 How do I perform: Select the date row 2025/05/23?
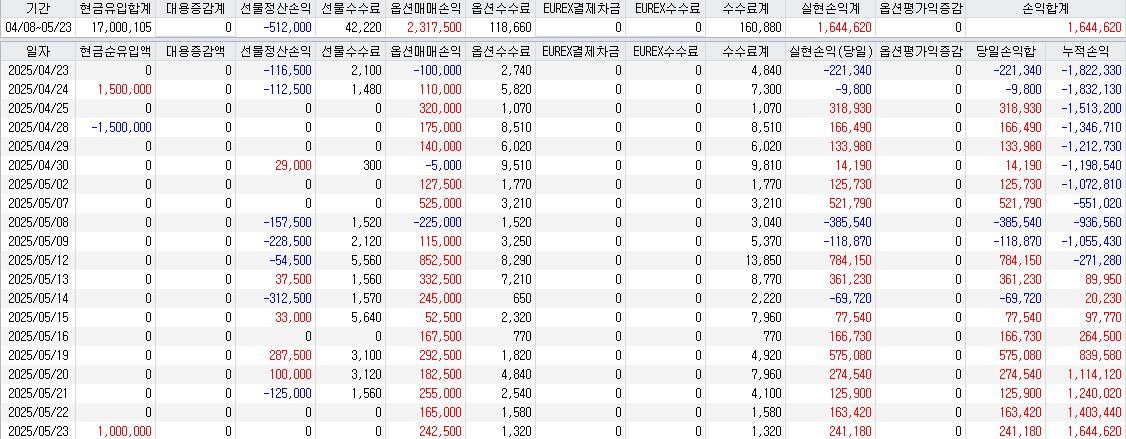pos(37,430)
